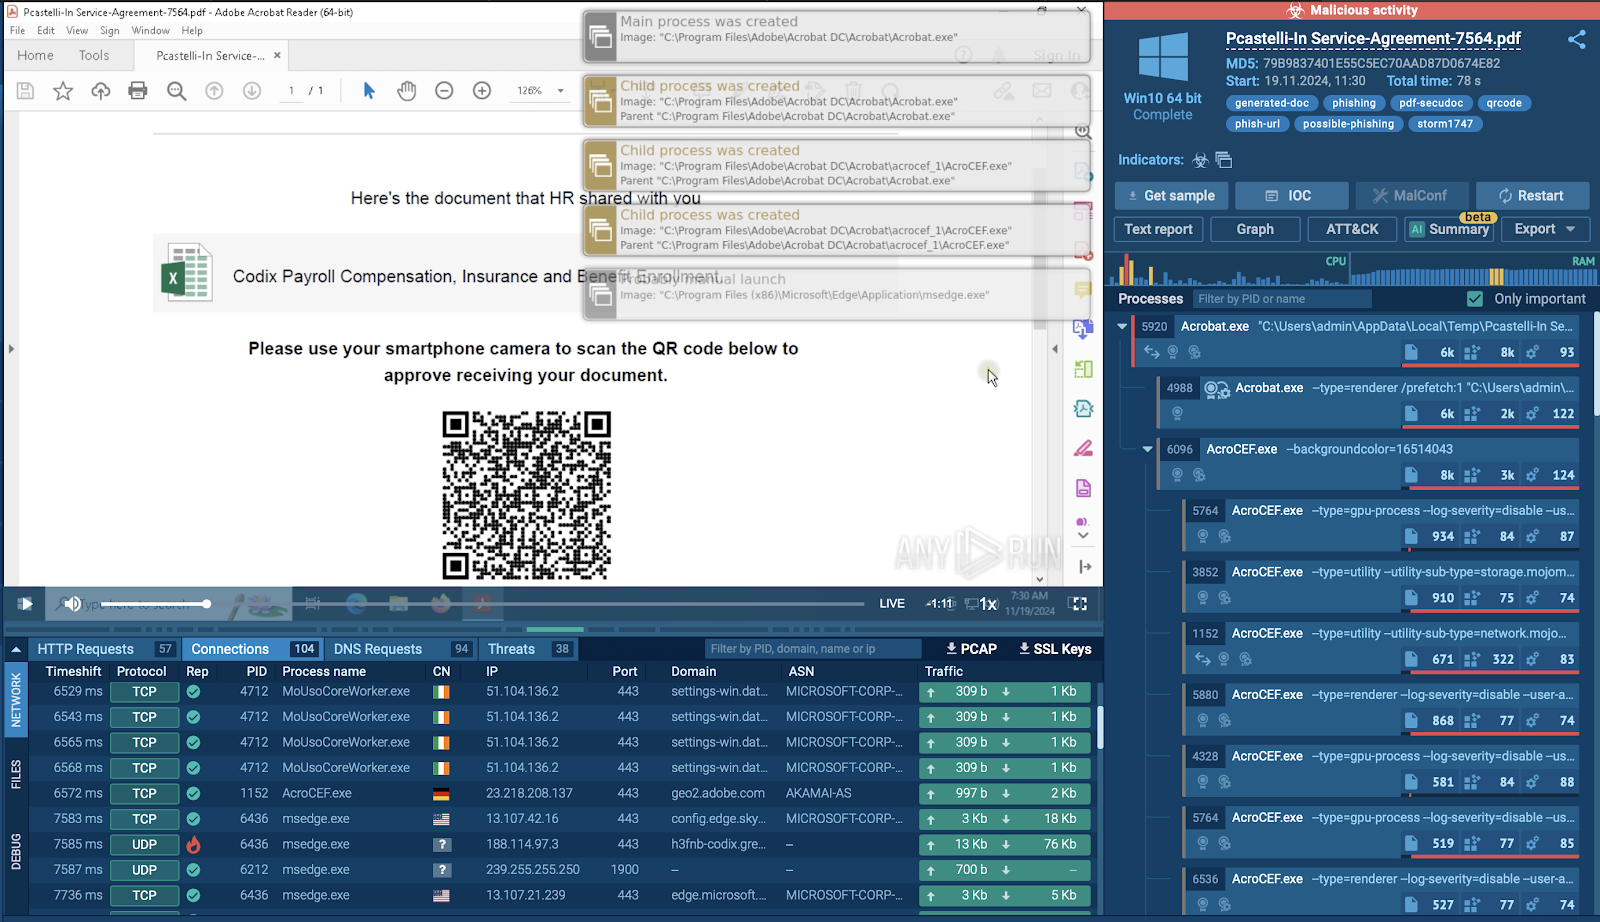Collapse the Acrobat.exe 5920 process tree
This screenshot has height=922, width=1600.
pyautogui.click(x=1122, y=326)
